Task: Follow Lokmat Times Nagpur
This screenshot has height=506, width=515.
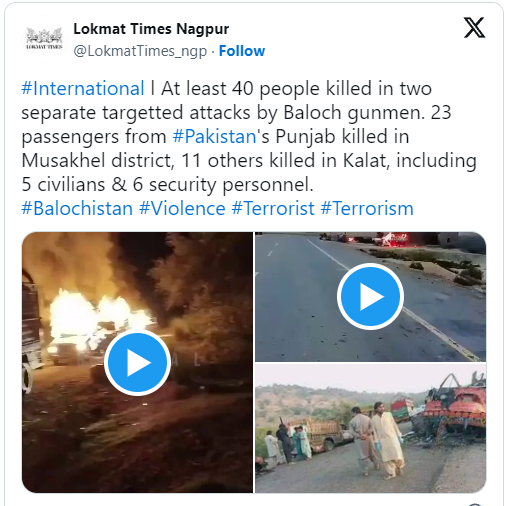Action: (x=242, y=51)
